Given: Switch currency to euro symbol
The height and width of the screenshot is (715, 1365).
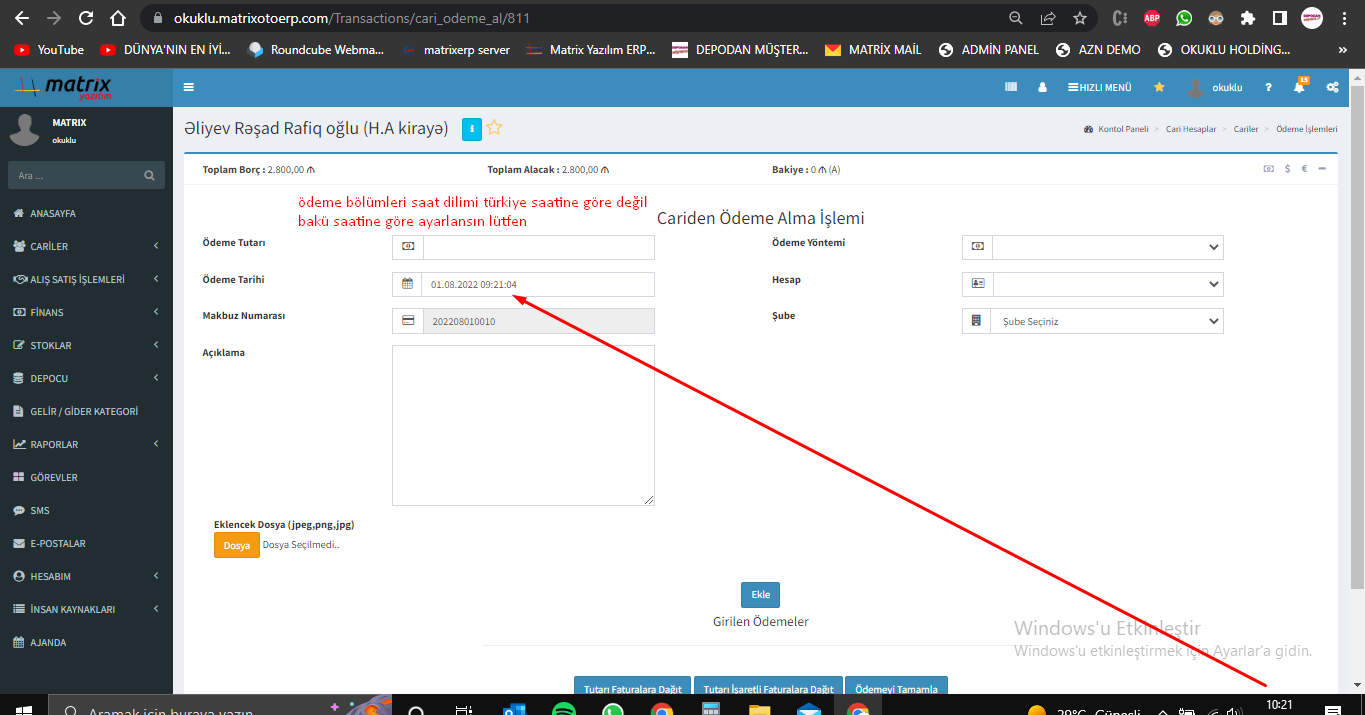Looking at the screenshot, I should coord(1305,169).
